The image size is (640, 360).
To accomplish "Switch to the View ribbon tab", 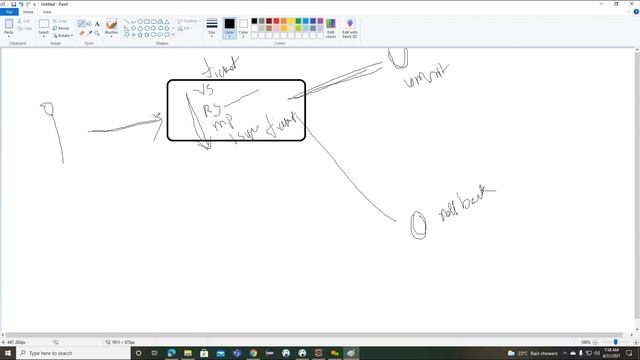I will [47, 12].
